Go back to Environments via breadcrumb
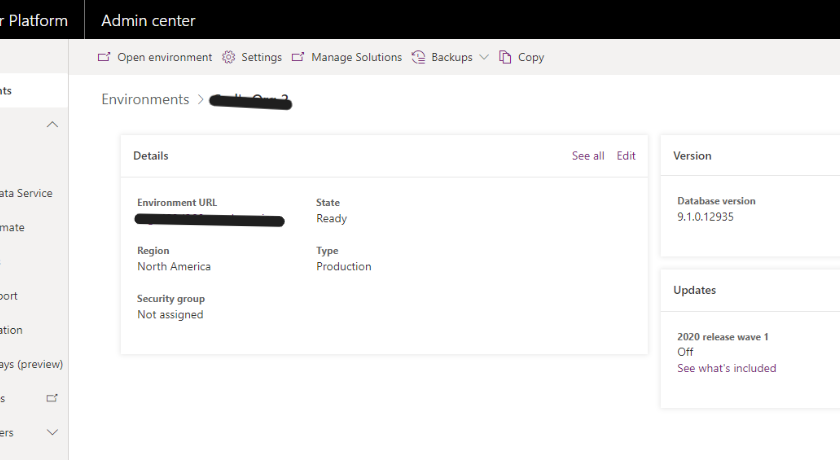 coord(145,99)
